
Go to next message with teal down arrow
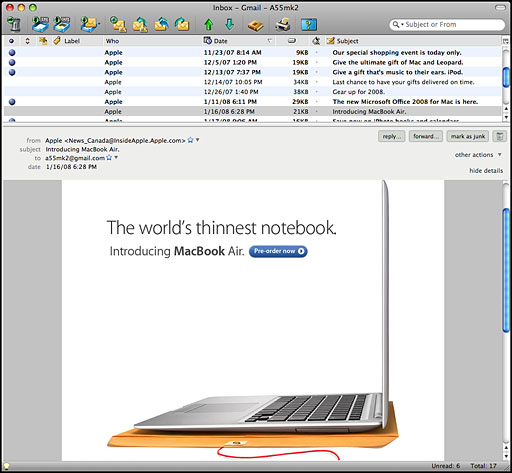230,24
